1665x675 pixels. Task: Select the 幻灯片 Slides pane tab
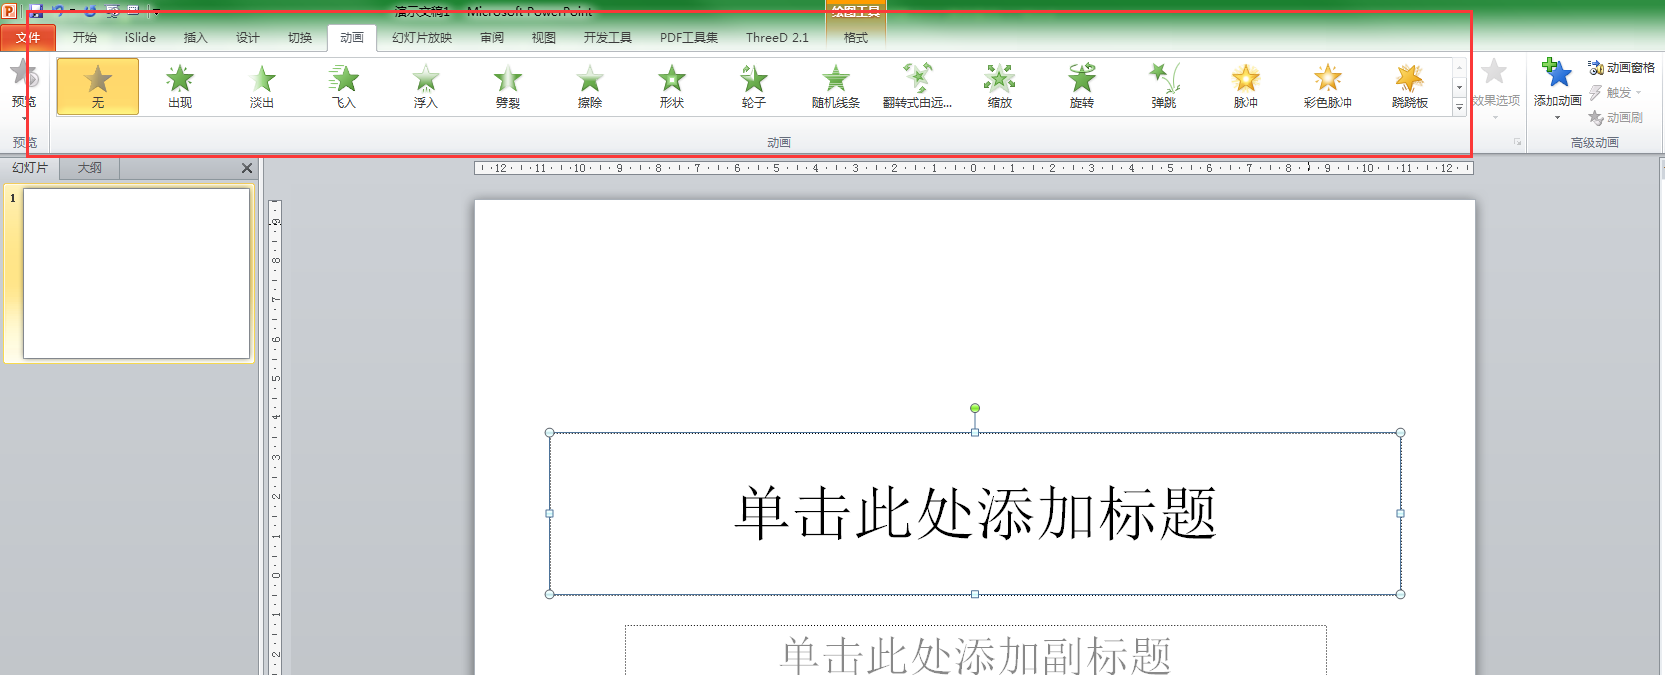[x=30, y=168]
